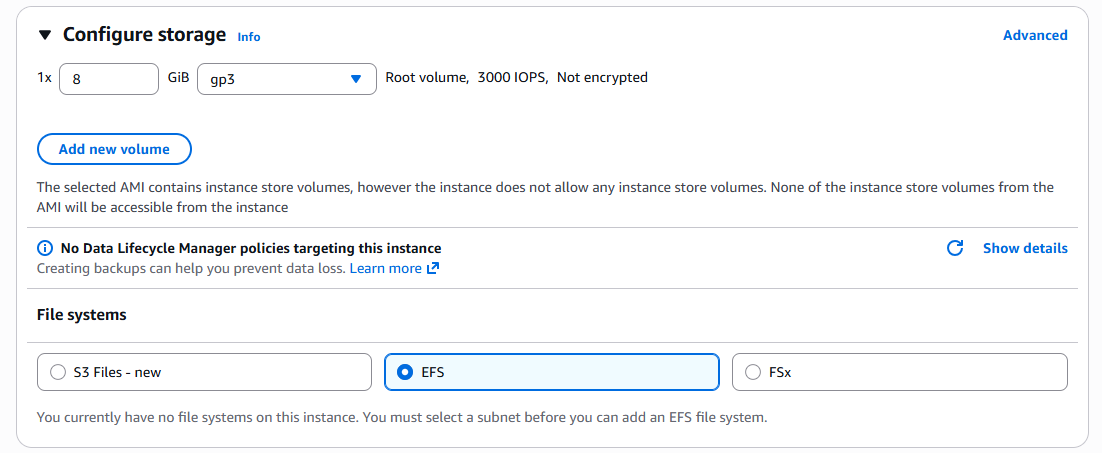Select the S3 Files - new radio option
Screen dimensions: 1102x453
(204, 372)
